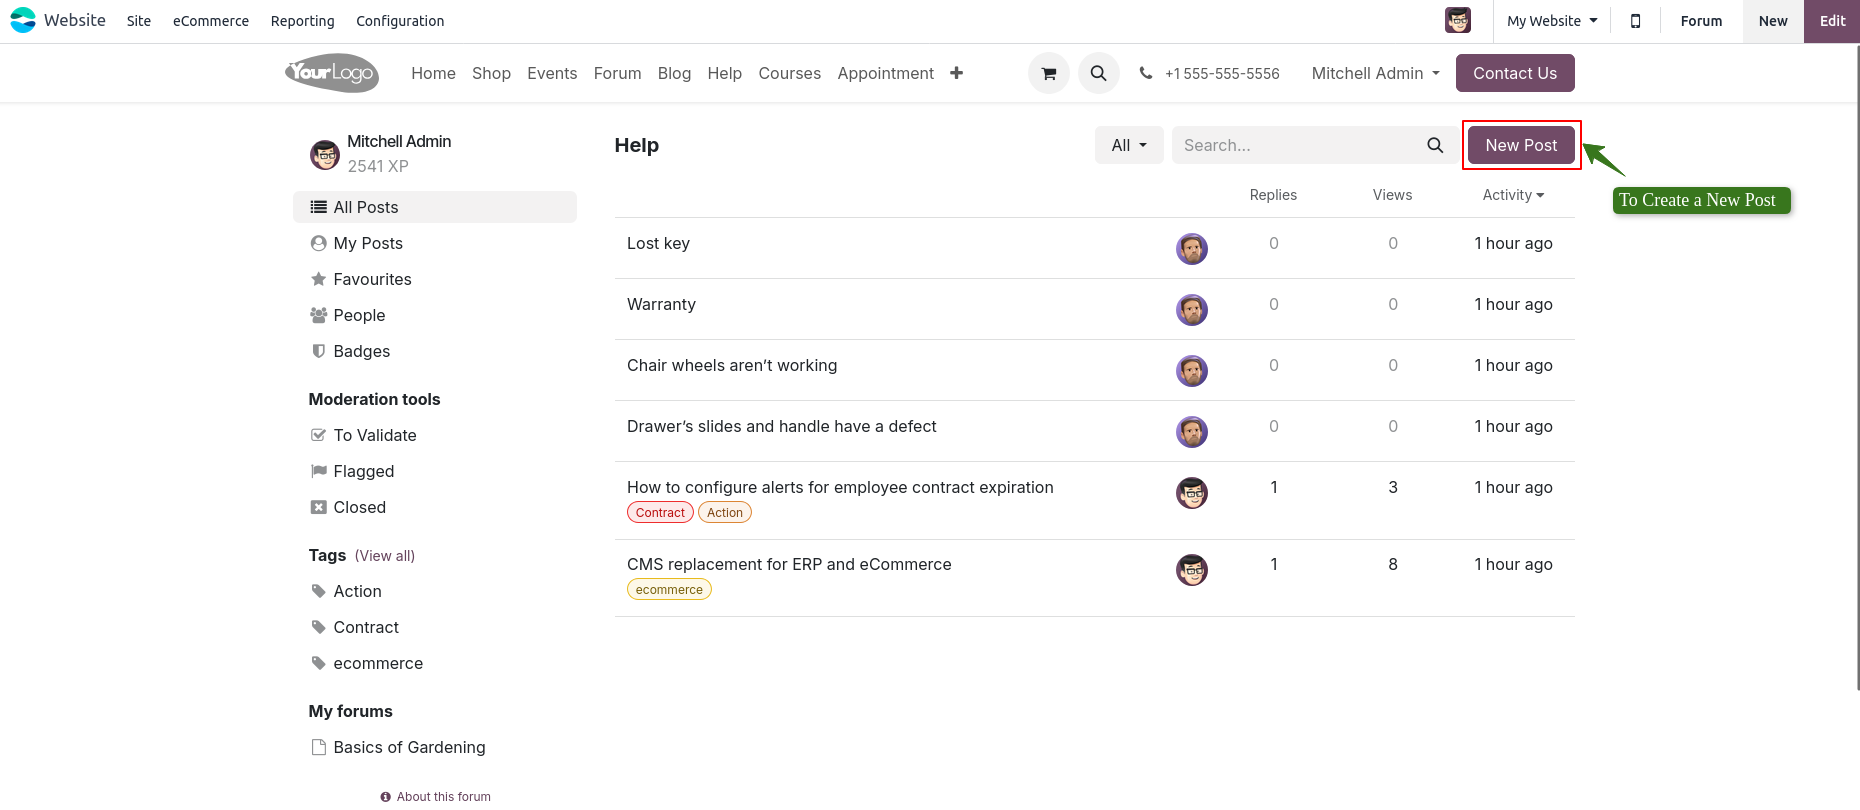Click the red Contract tag badge
Image resolution: width=1860 pixels, height=810 pixels.
660,513
